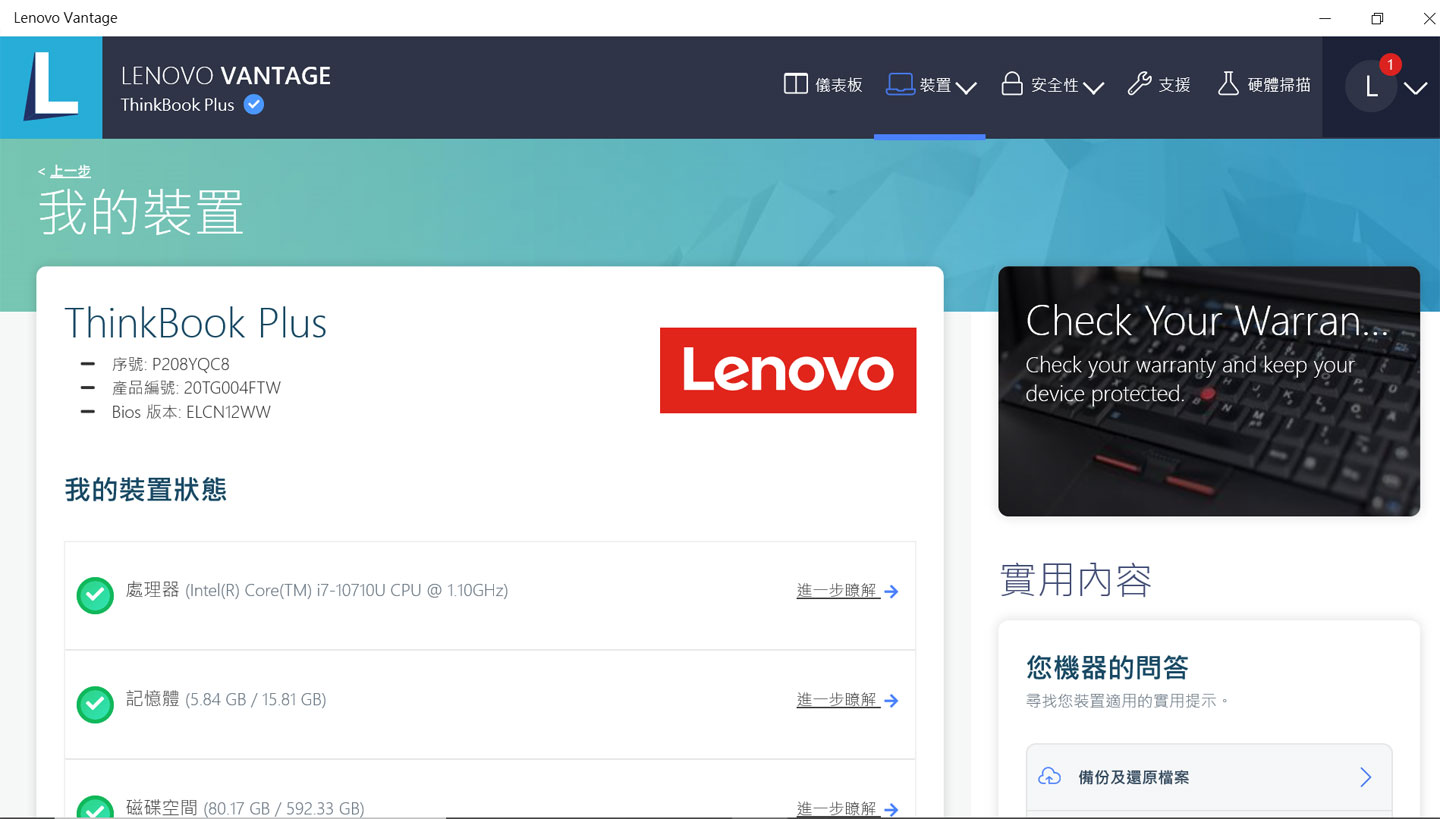Click 進一步瞭解 link for 記憶體
This screenshot has width=1440, height=819.
coord(837,700)
